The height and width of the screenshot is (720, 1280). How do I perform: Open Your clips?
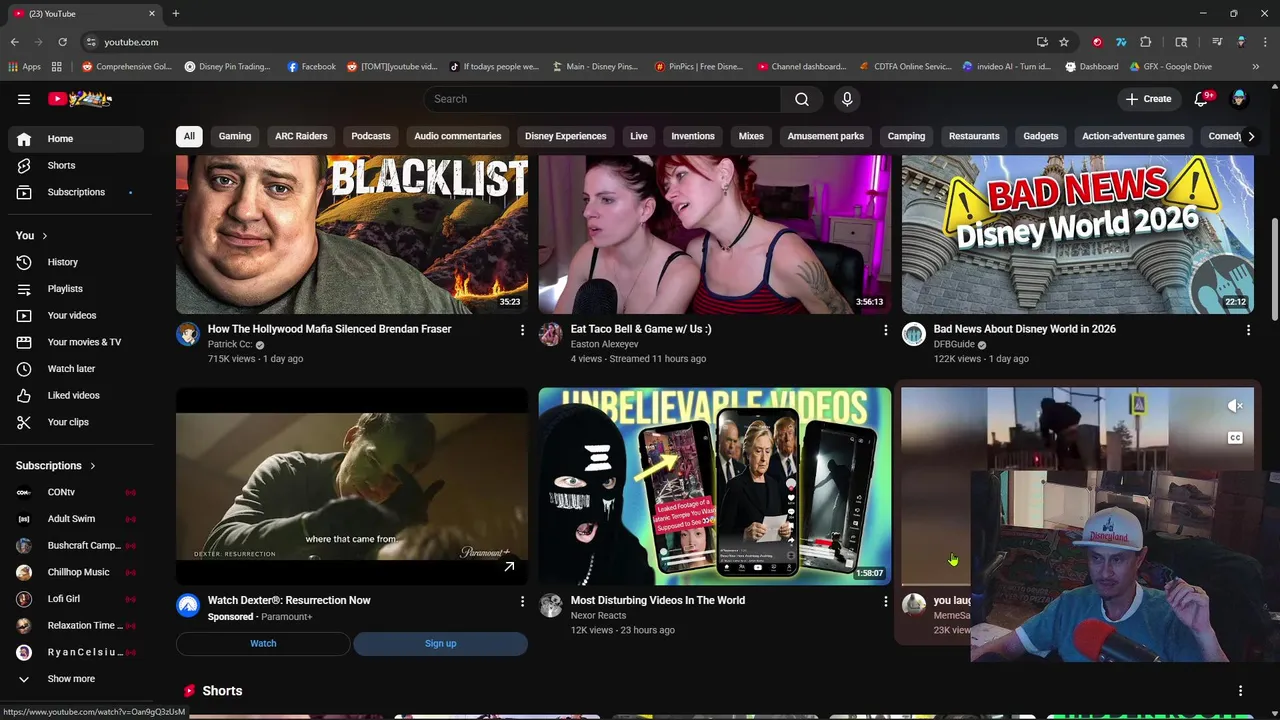[x=76, y=422]
